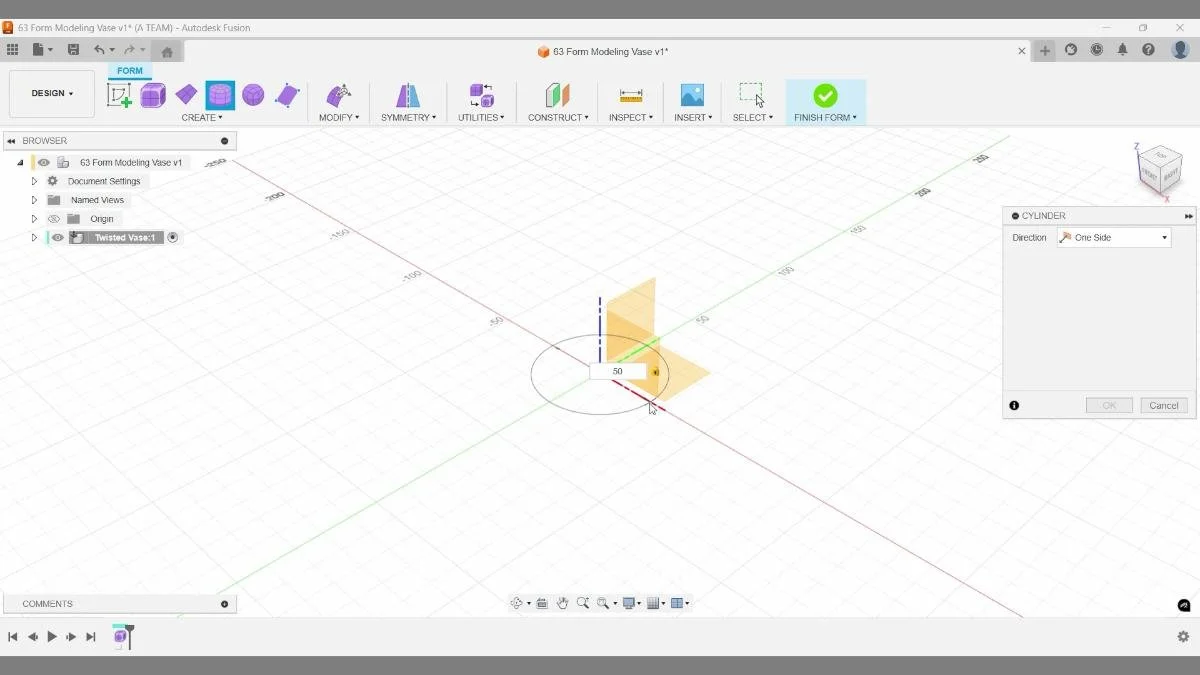Click the Finish Form green checkmark

coord(825,94)
